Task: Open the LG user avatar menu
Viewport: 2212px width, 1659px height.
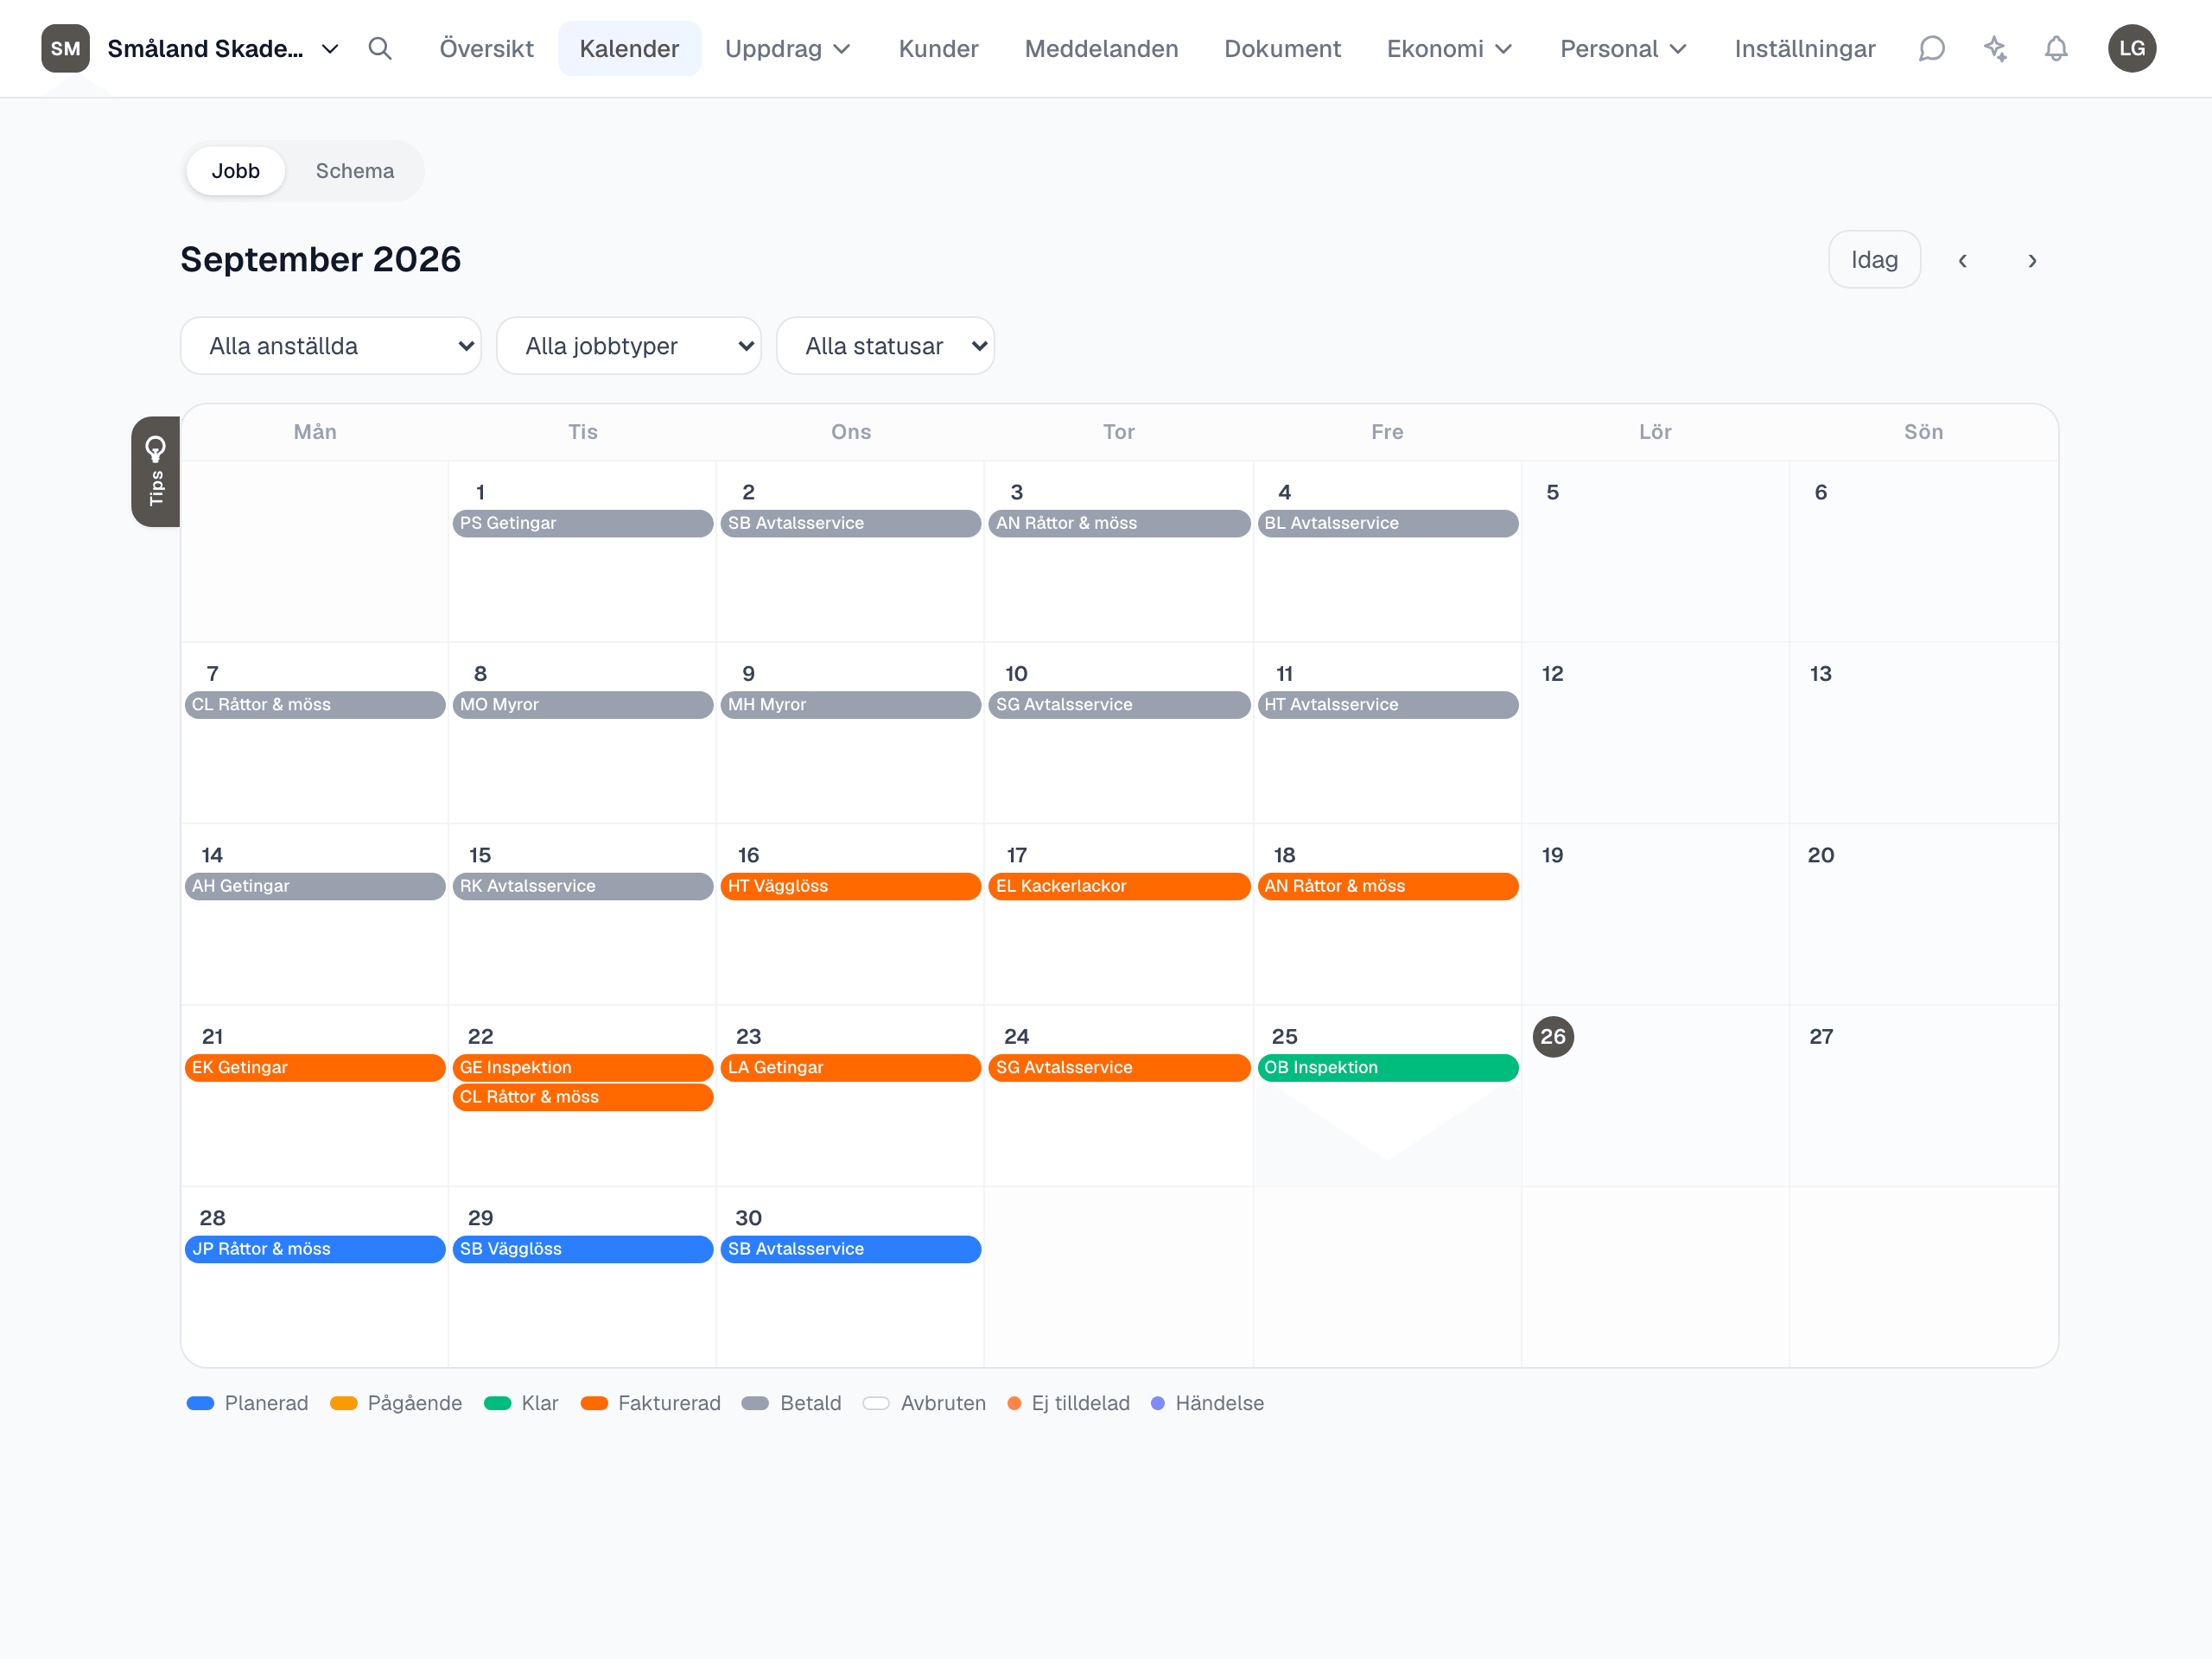Action: point(2132,48)
